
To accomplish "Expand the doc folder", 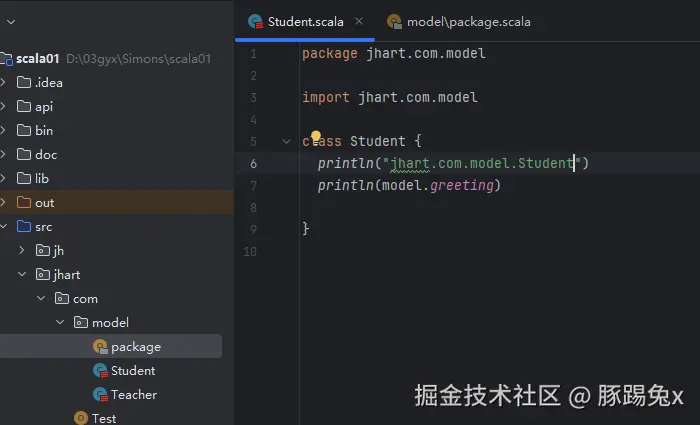I will (4, 154).
